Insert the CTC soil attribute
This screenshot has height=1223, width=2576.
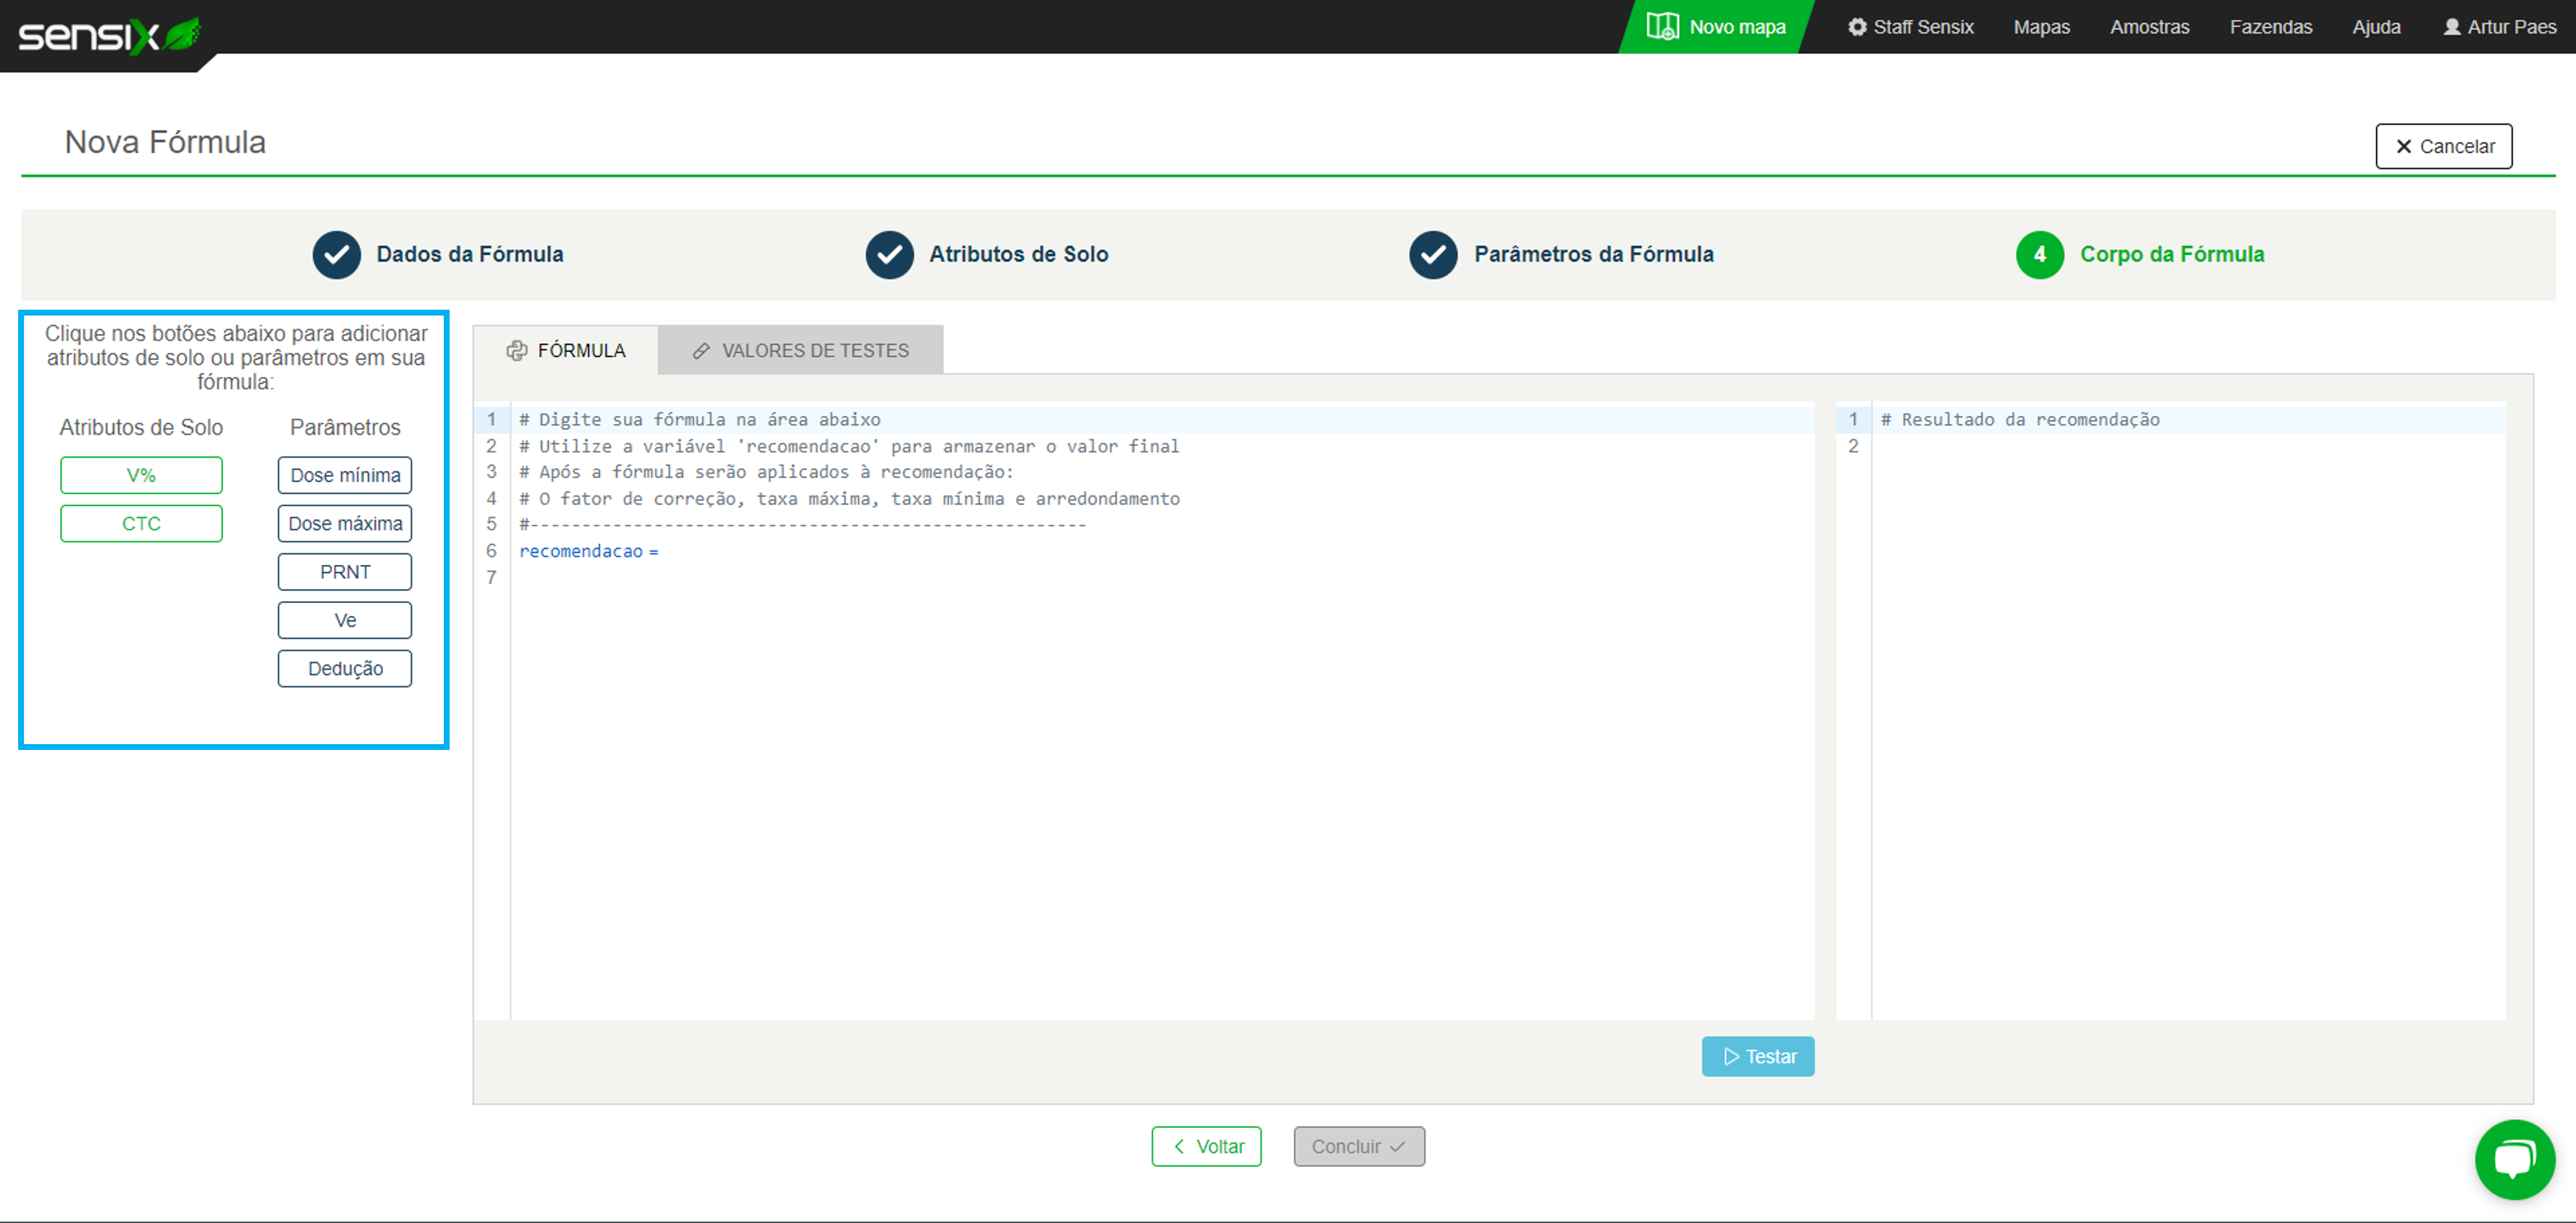coord(141,523)
